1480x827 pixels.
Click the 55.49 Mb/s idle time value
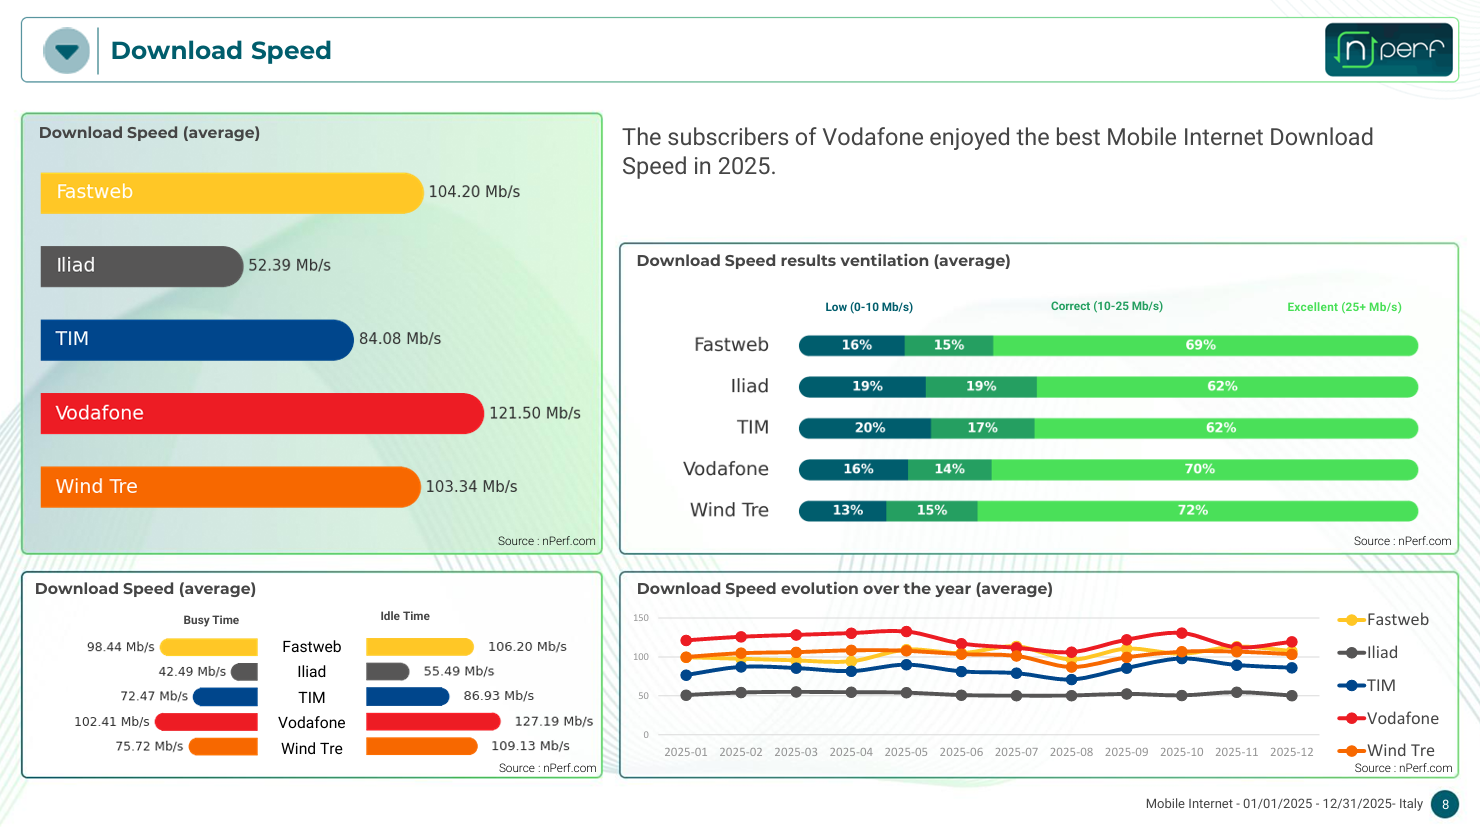point(459,671)
